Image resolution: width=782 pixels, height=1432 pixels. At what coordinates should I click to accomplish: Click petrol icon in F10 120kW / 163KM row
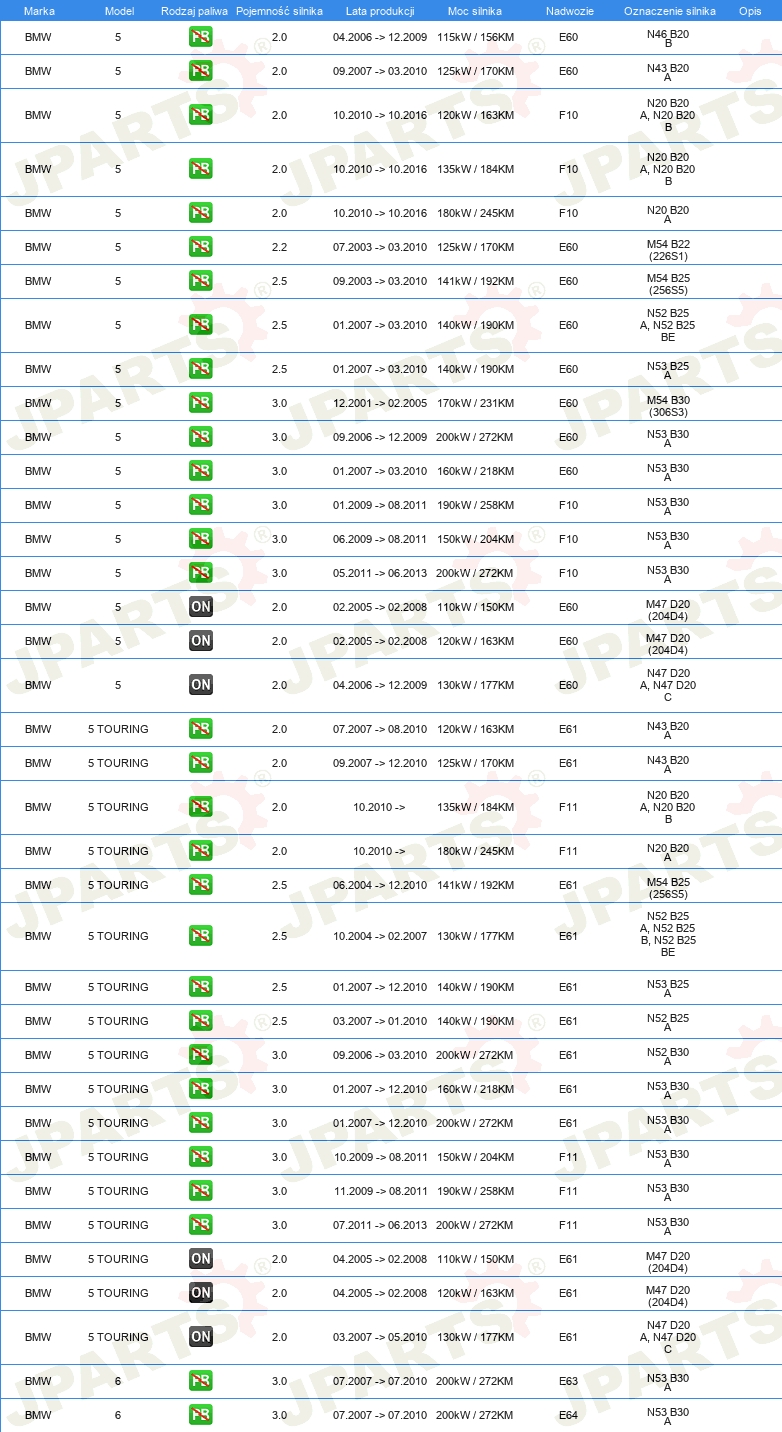201,115
